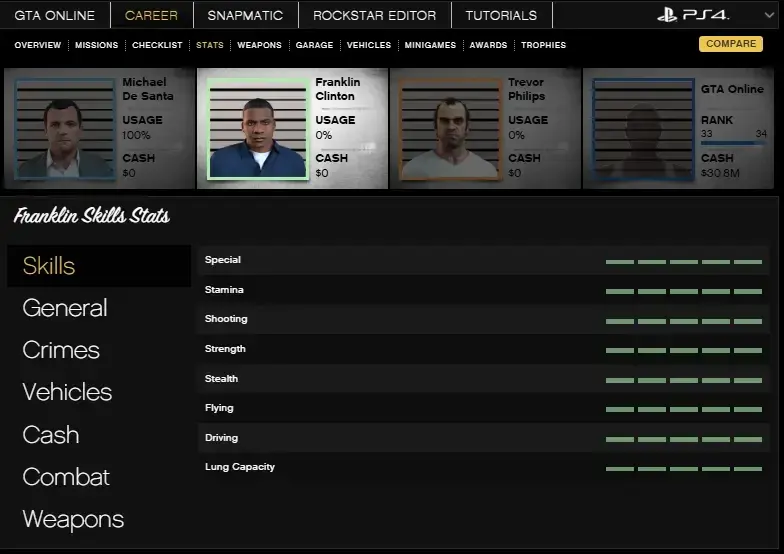Click the Special skill label
This screenshot has height=554, width=784.
coord(222,260)
